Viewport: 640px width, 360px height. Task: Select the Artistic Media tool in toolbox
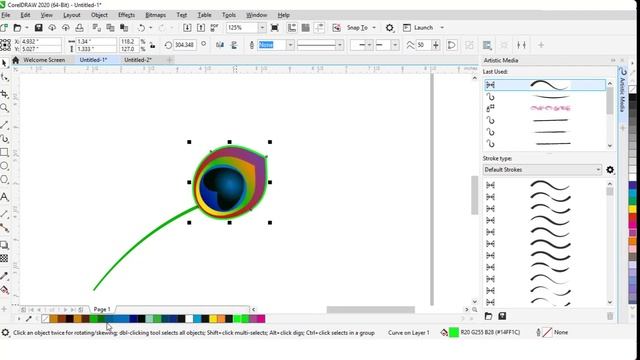(x=4, y=139)
